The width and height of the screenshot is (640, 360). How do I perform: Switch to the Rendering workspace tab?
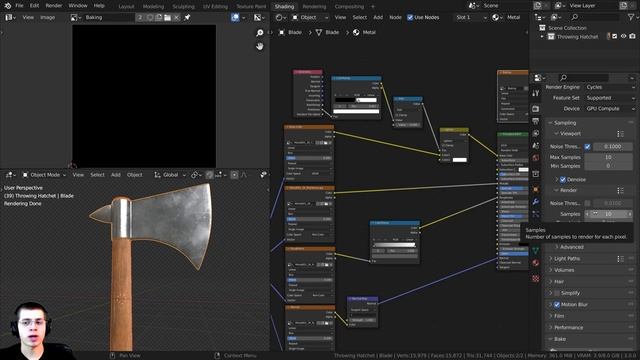[x=314, y=7]
